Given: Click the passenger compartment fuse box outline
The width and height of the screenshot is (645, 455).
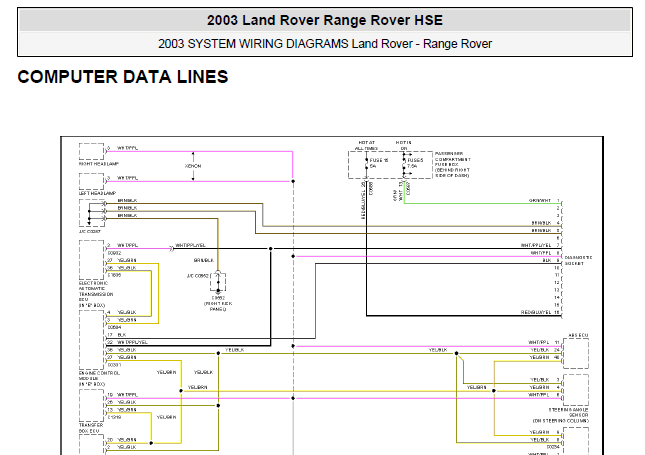Looking at the screenshot, I should click(x=390, y=165).
